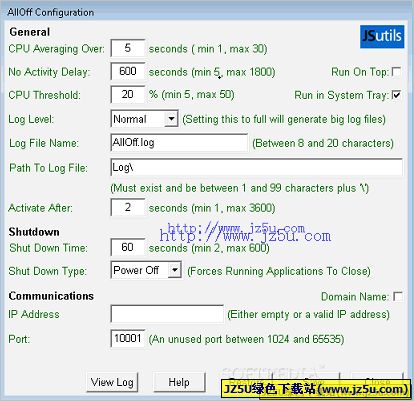414x401 pixels.
Task: Click the AllOff Configuration title bar text
Action: tap(51, 12)
